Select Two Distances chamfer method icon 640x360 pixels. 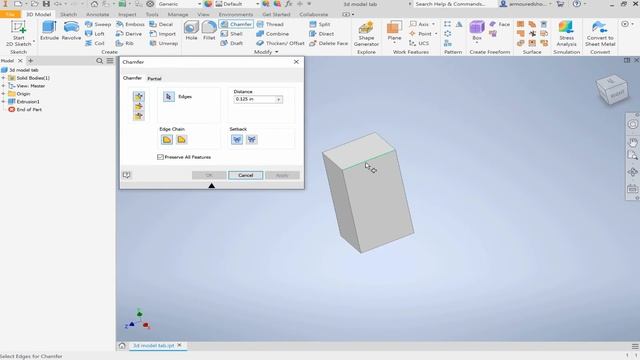pyautogui.click(x=139, y=116)
